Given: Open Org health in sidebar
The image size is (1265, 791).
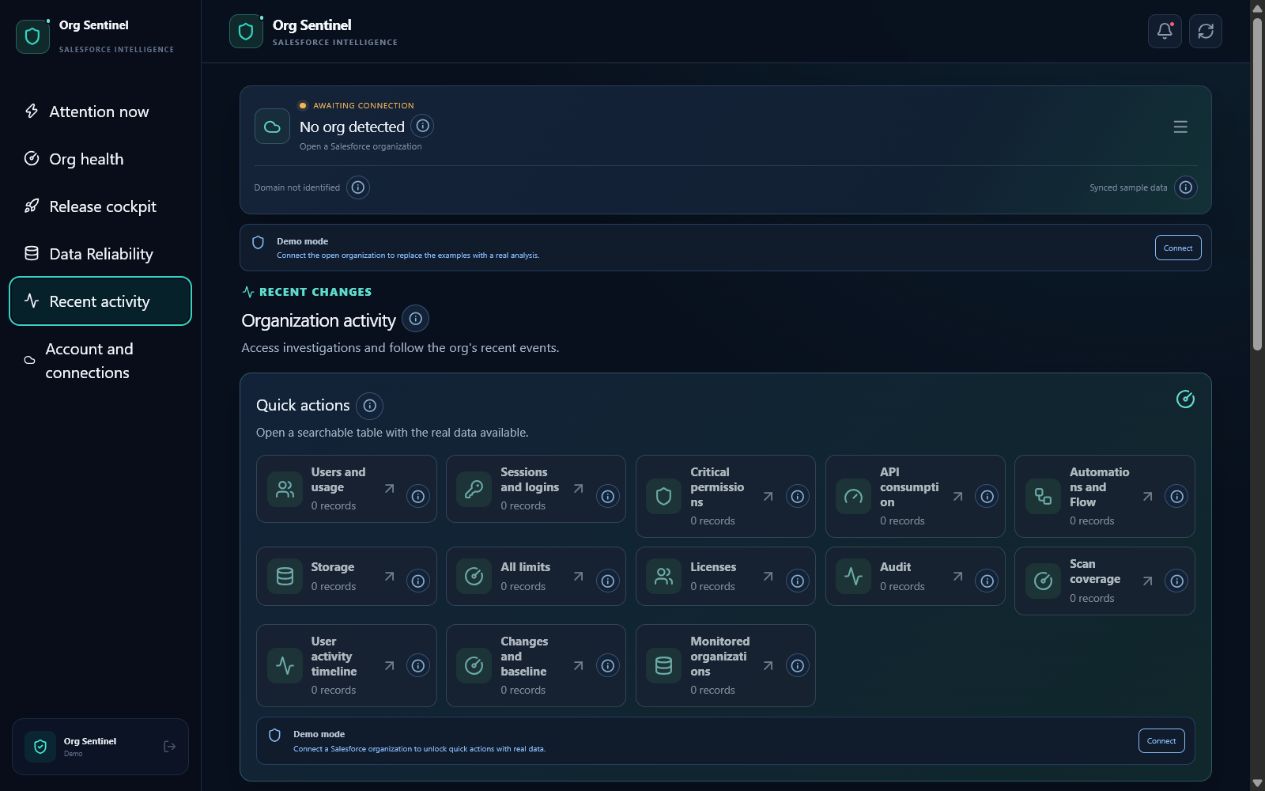Looking at the screenshot, I should click(x=100, y=159).
